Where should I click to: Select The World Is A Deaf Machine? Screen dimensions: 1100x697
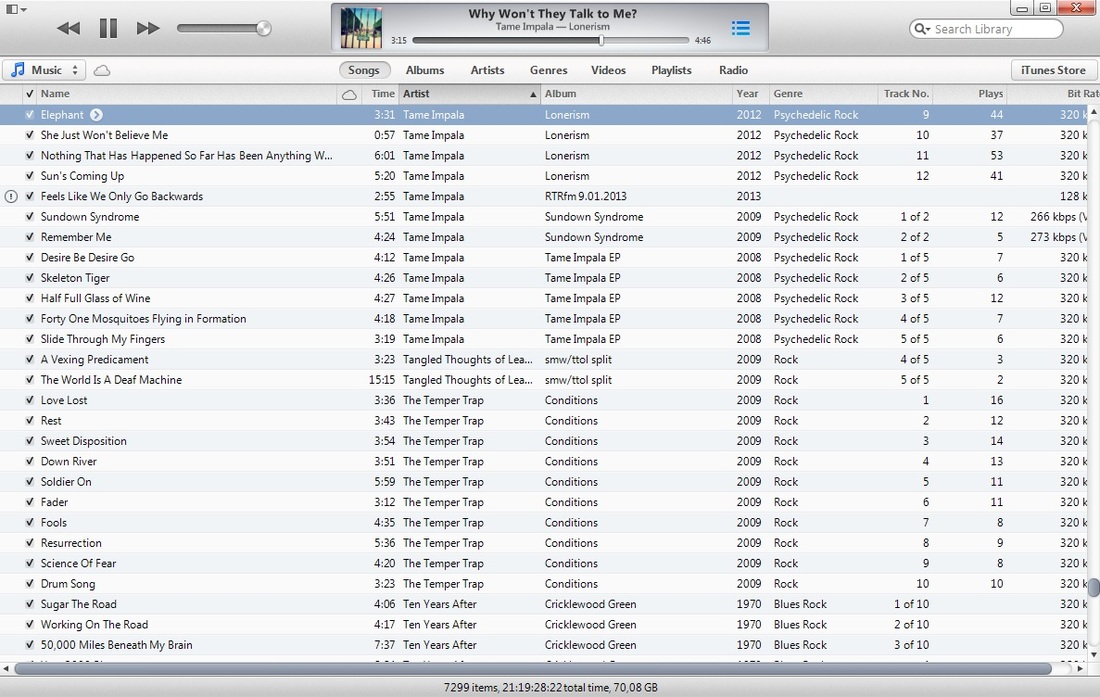tap(111, 379)
